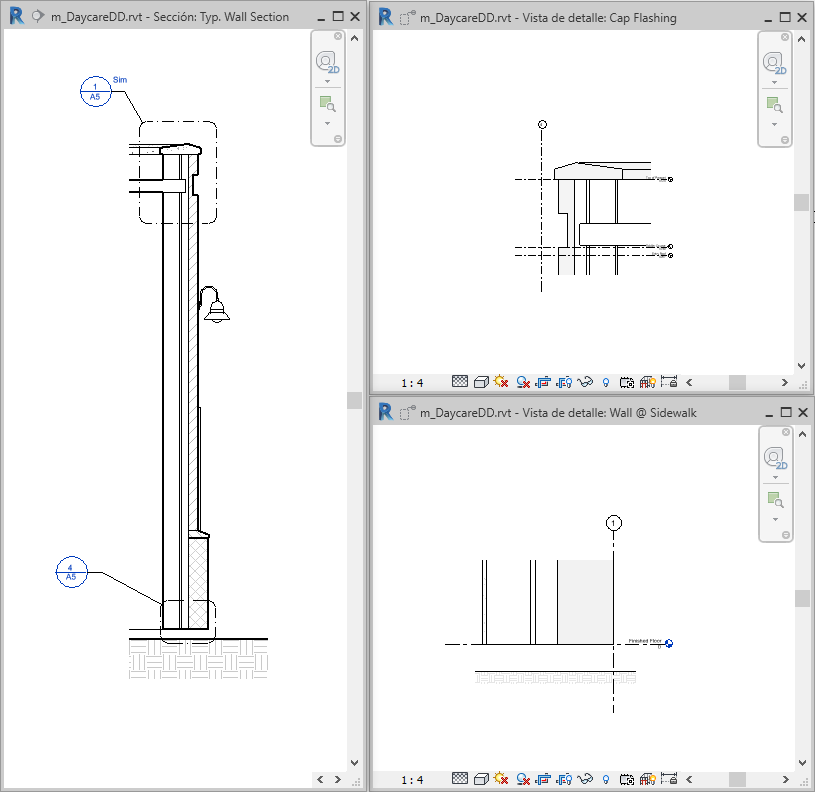Close navigation bar in Typ. Wall Section view
Image resolution: width=815 pixels, height=792 pixels.
click(338, 36)
